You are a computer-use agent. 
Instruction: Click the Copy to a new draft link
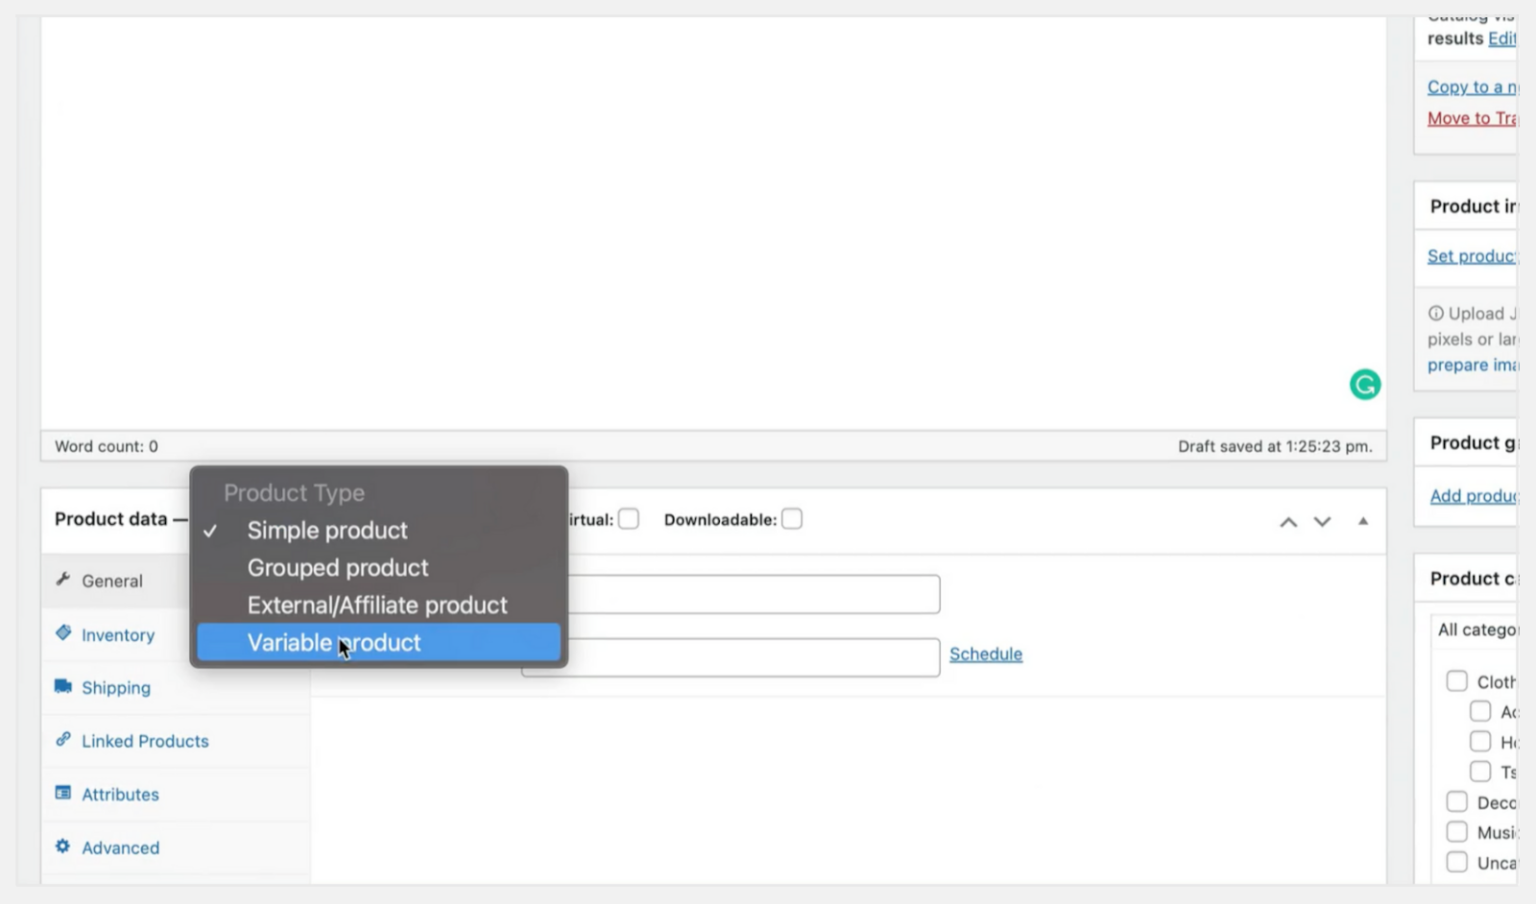pos(1471,87)
